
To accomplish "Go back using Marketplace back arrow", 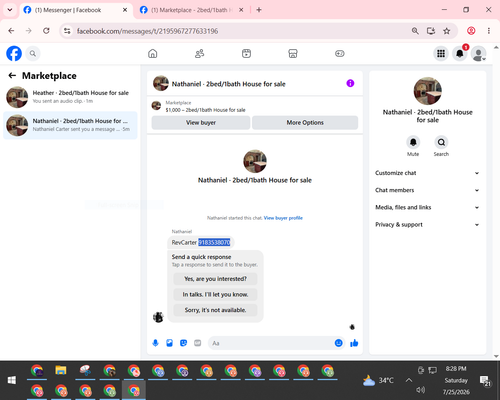I will click(x=12, y=76).
